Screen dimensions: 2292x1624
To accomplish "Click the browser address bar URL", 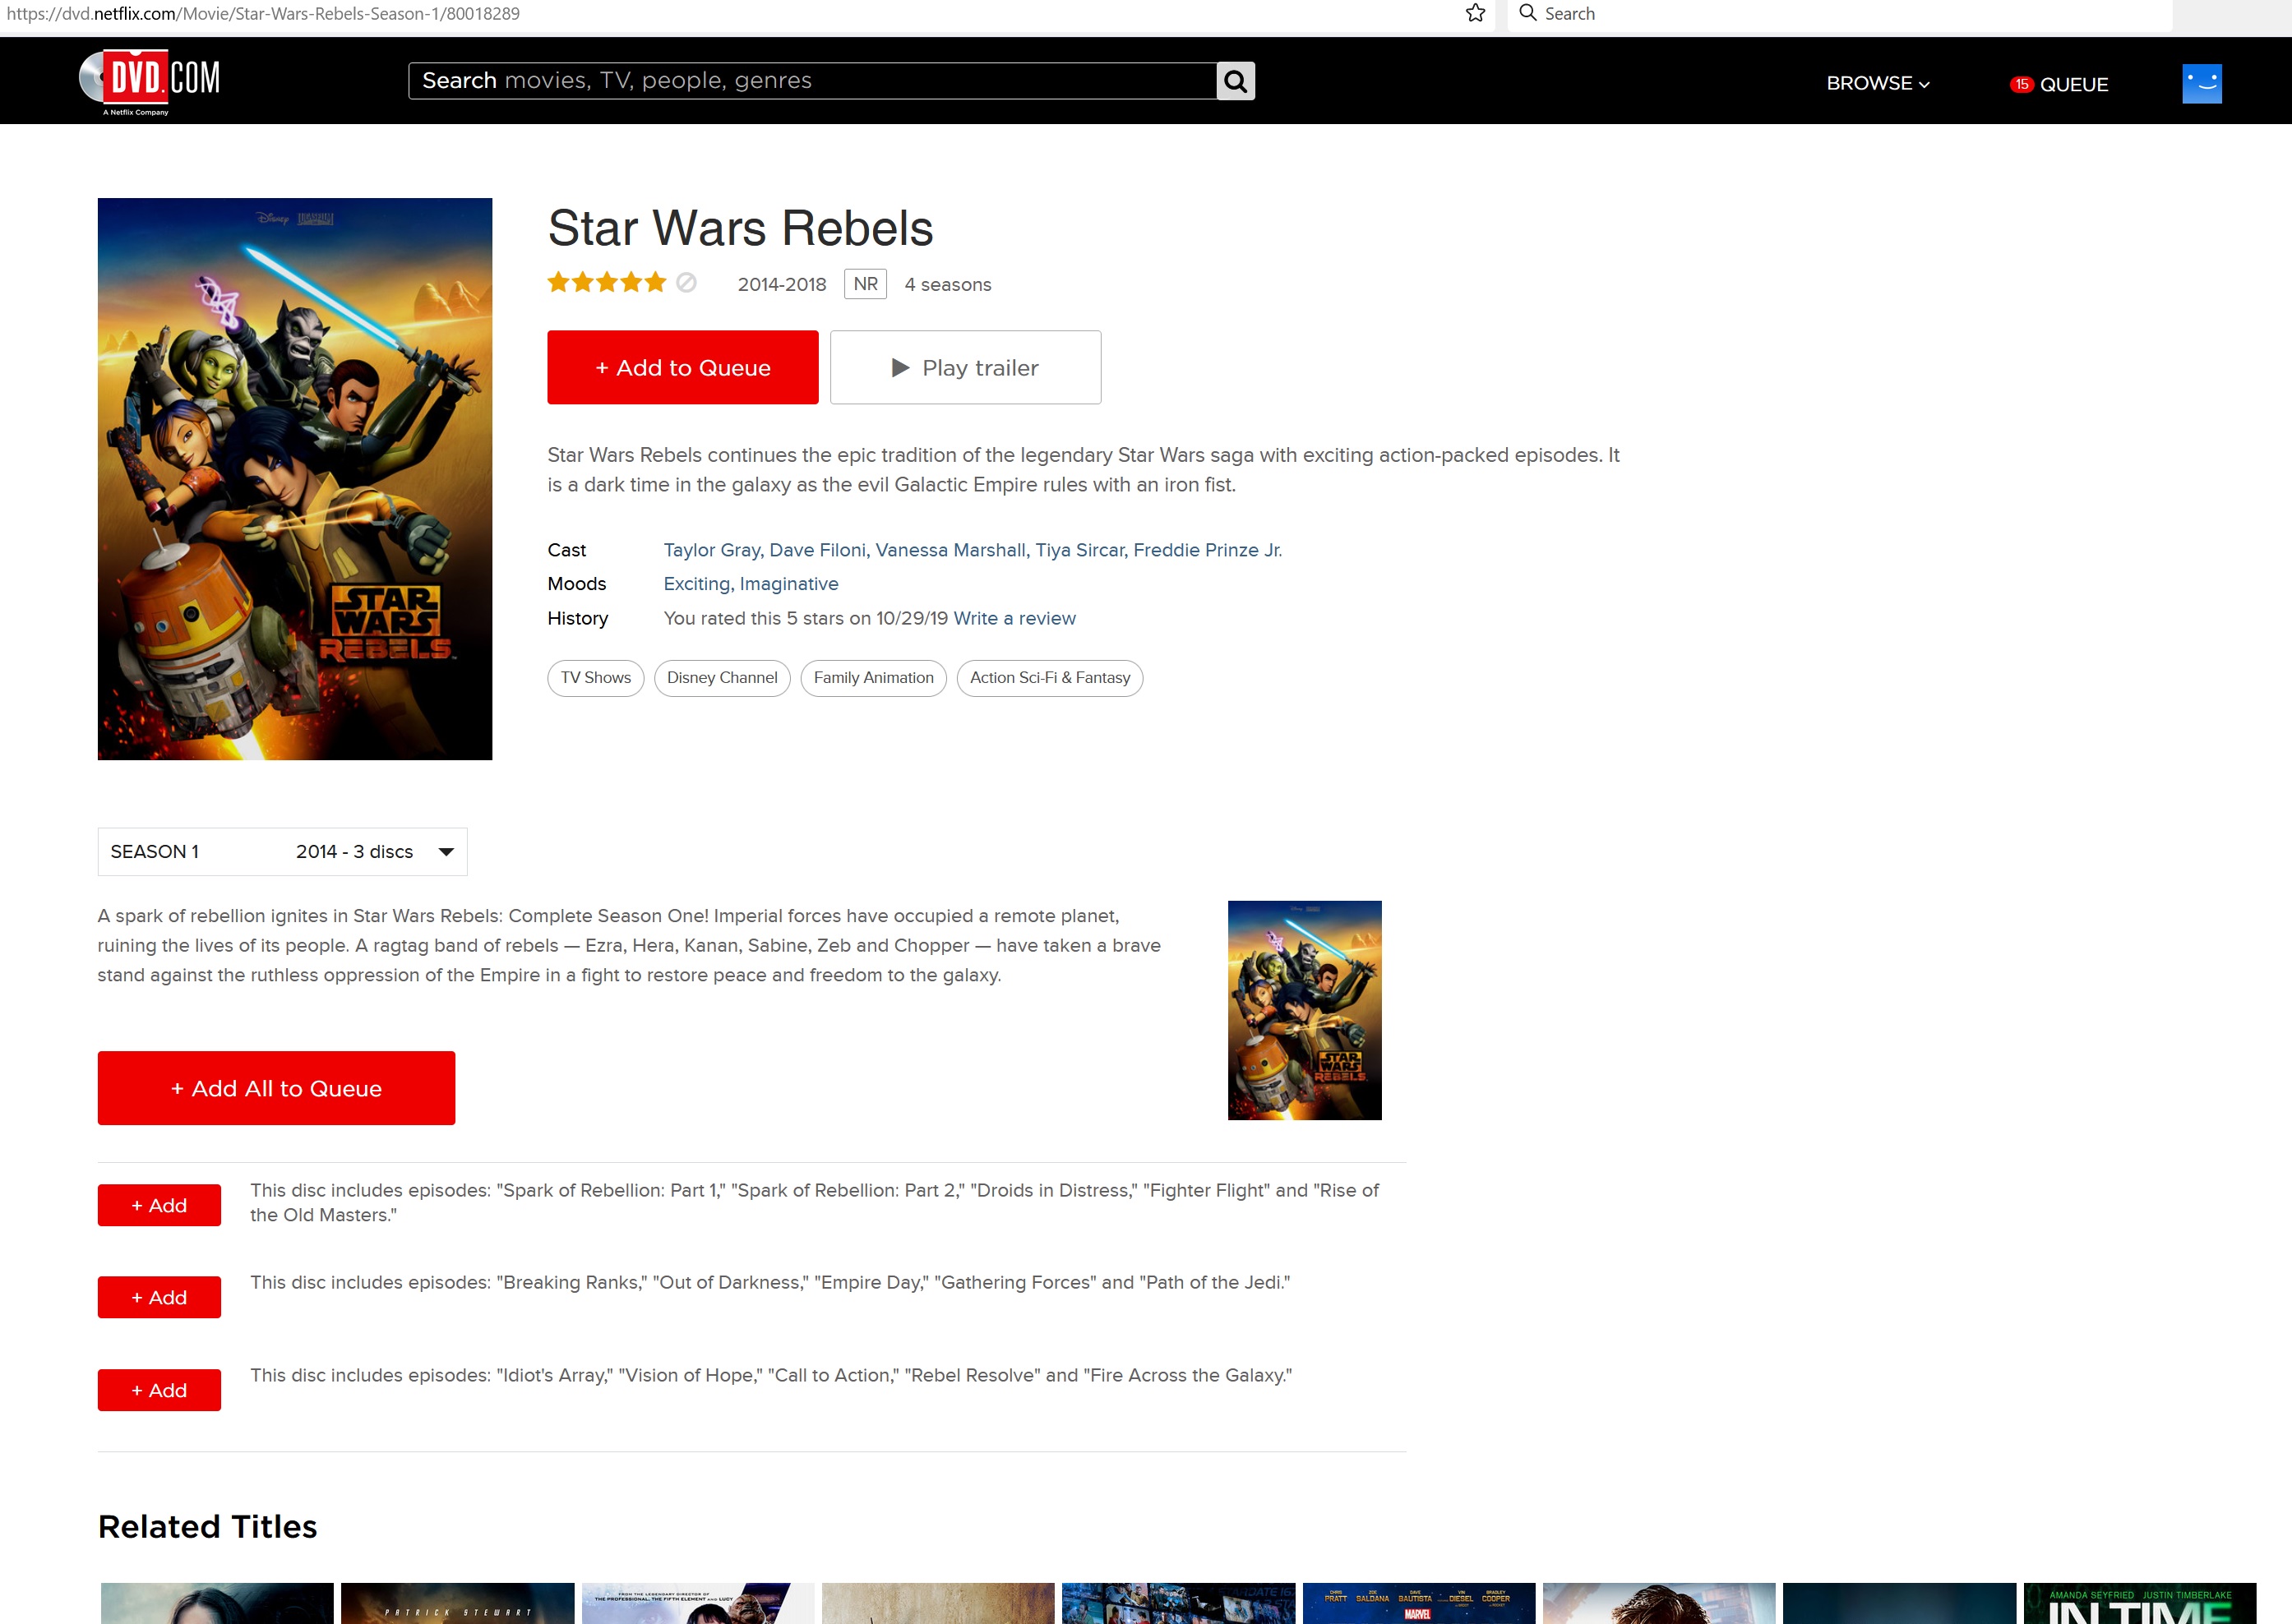I will (263, 13).
